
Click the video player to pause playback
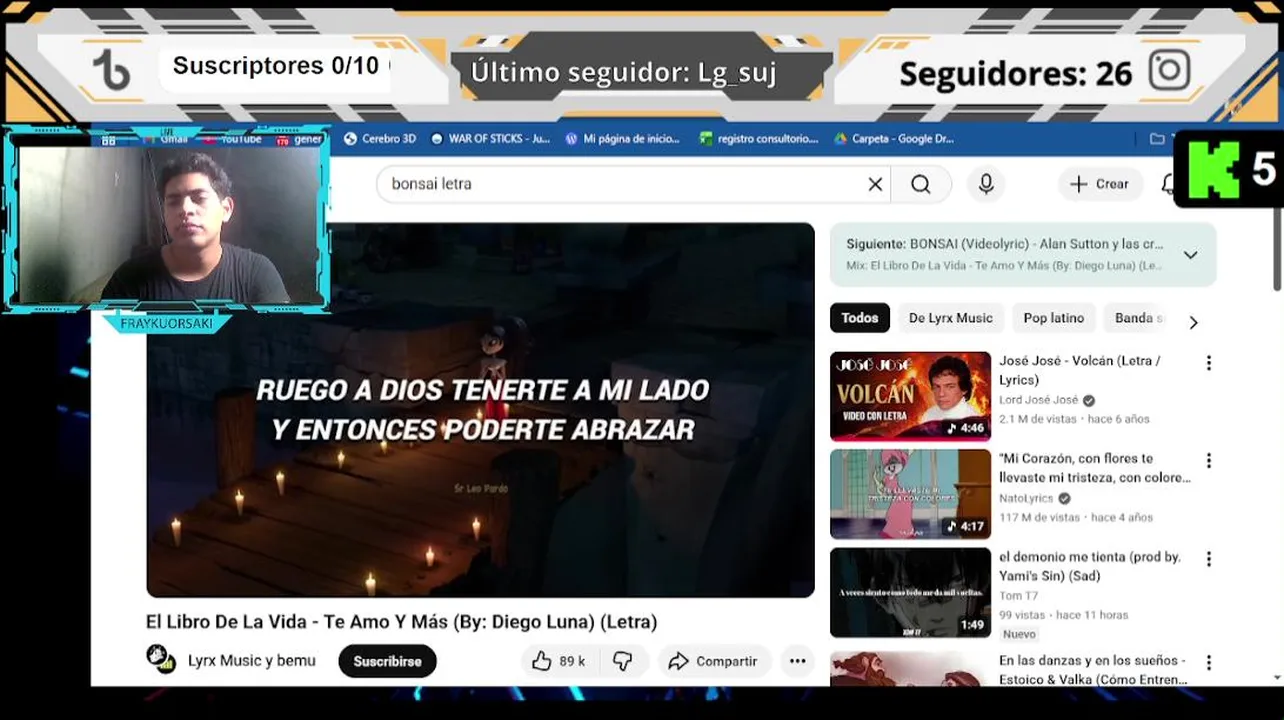pyautogui.click(x=480, y=410)
